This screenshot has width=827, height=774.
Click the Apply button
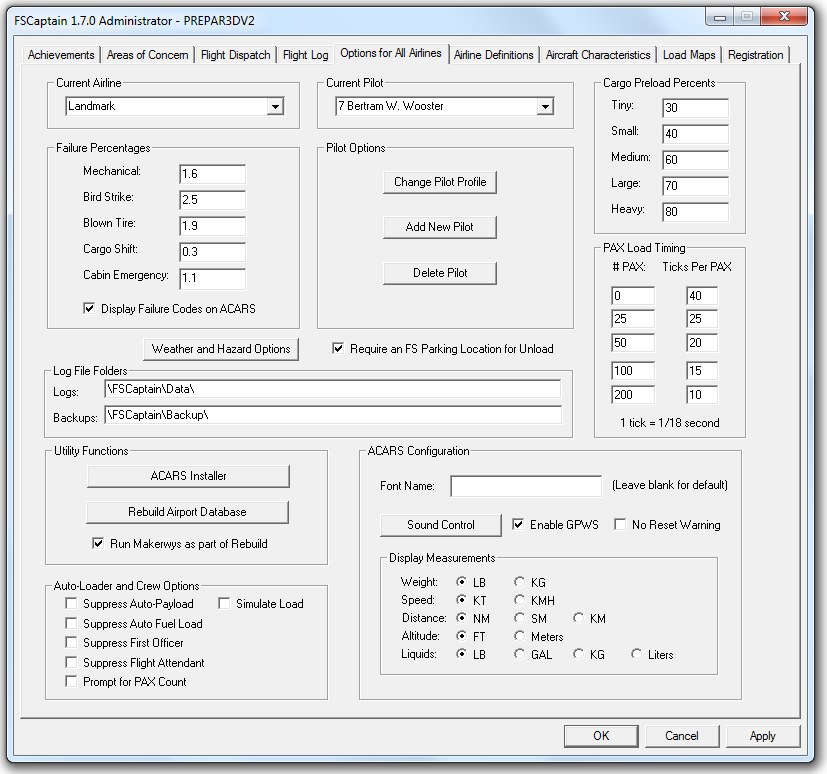763,736
